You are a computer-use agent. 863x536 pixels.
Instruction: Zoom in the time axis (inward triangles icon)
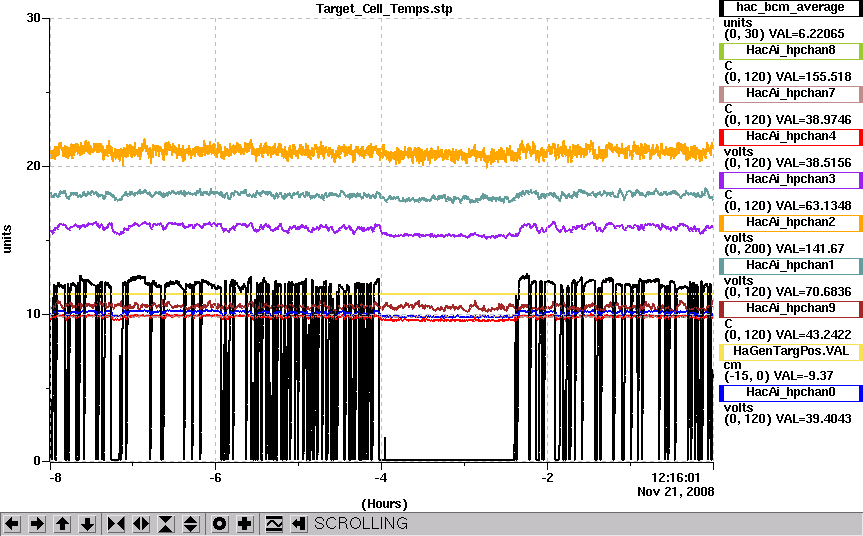click(116, 523)
